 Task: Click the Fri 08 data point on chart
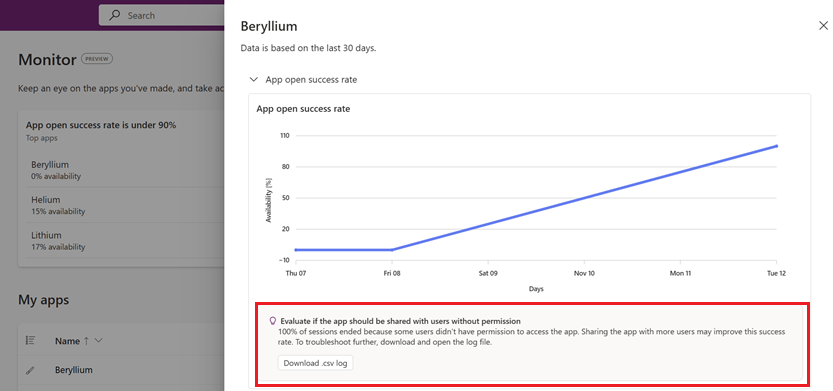392,250
